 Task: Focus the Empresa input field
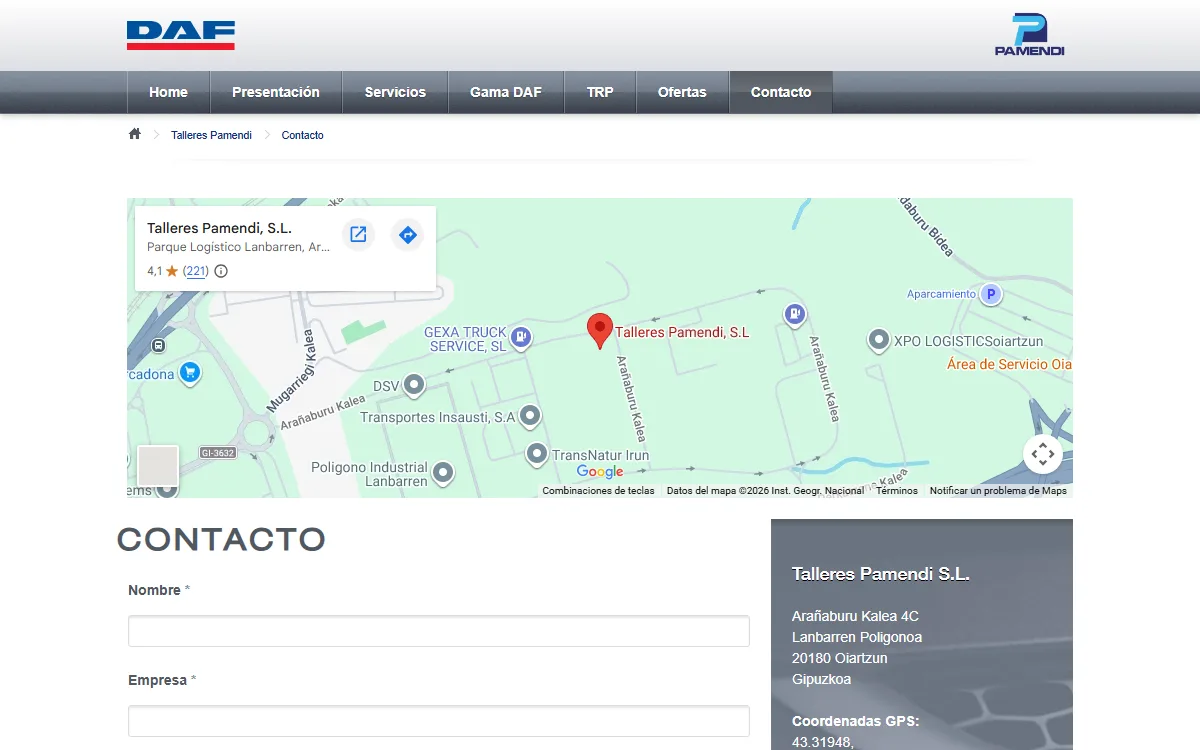[x=439, y=721]
